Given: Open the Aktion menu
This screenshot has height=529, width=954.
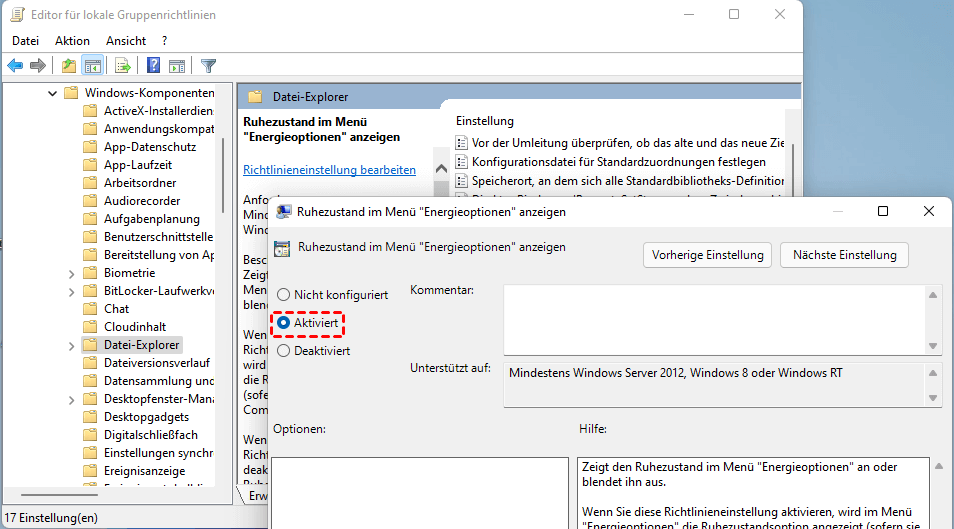Looking at the screenshot, I should click(72, 41).
